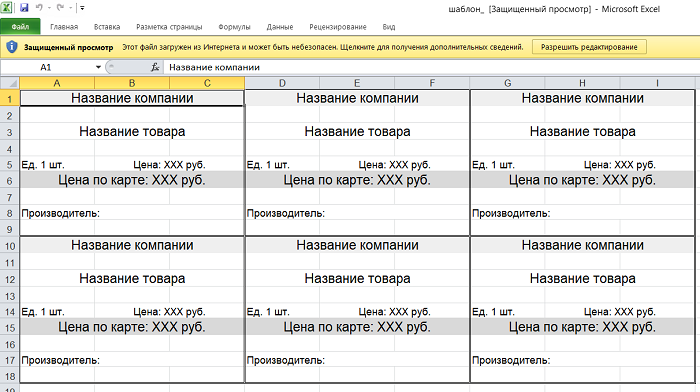The image size is (700, 392).
Task: Click Цена по карте cell in row 15, column E
Action: click(x=358, y=327)
